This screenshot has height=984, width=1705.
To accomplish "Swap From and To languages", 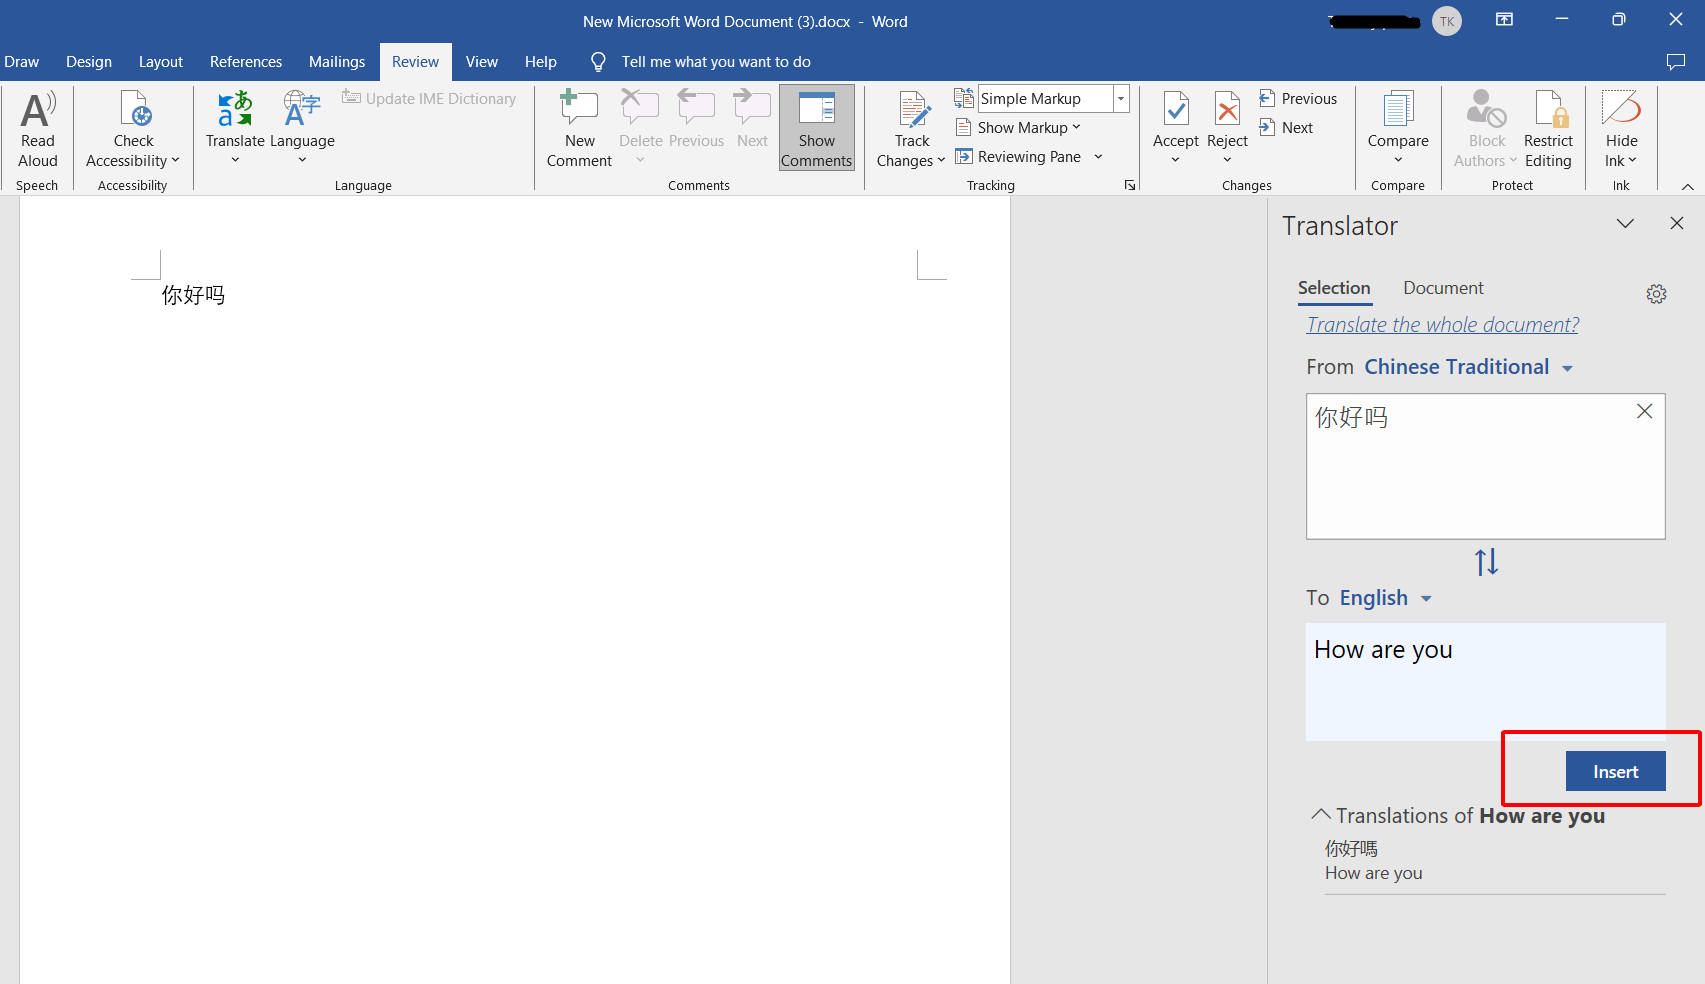I will [x=1486, y=562].
